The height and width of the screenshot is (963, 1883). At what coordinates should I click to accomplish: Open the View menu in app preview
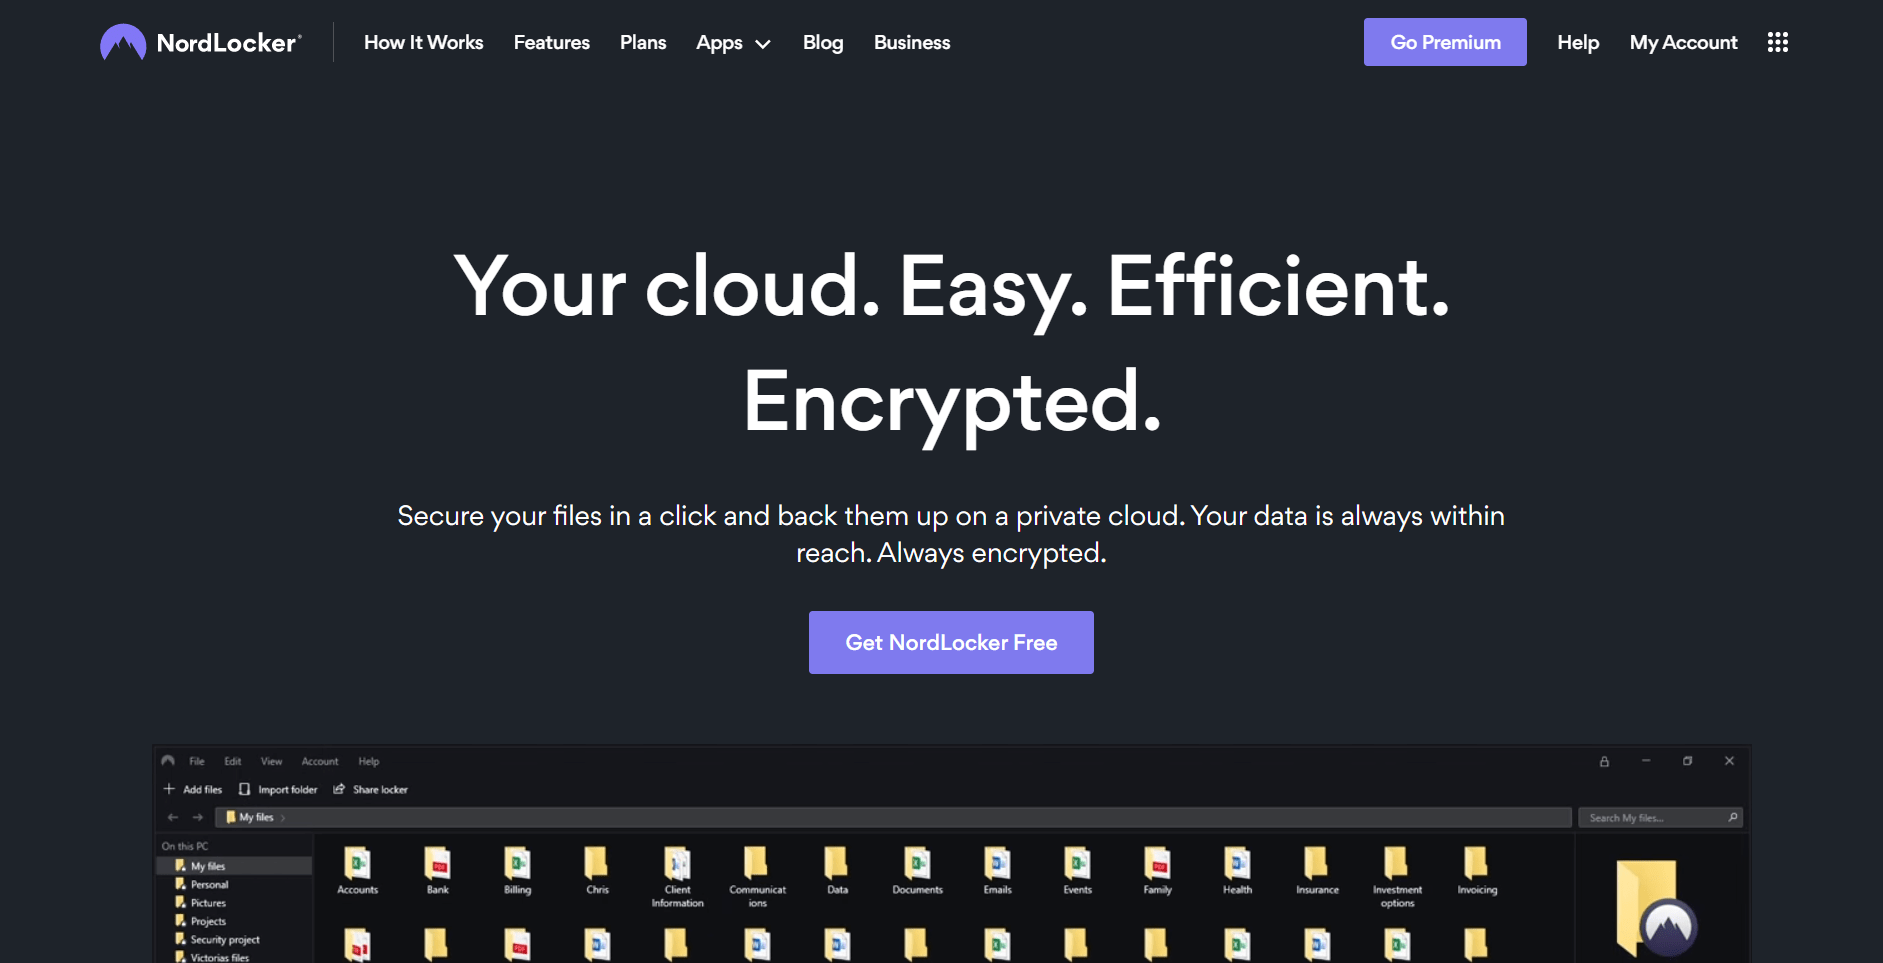coord(271,761)
